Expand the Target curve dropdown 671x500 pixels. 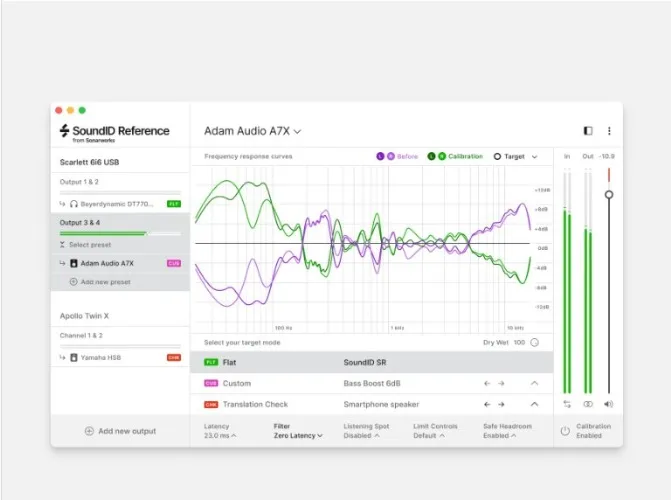click(x=534, y=157)
